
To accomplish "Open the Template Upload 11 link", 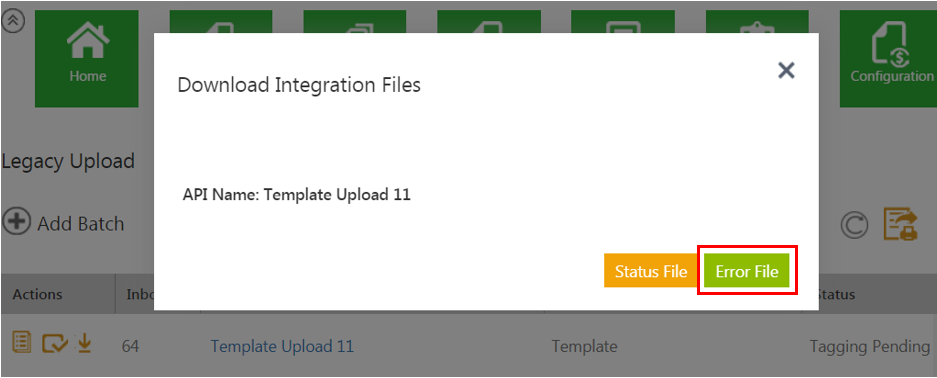I will (x=282, y=346).
